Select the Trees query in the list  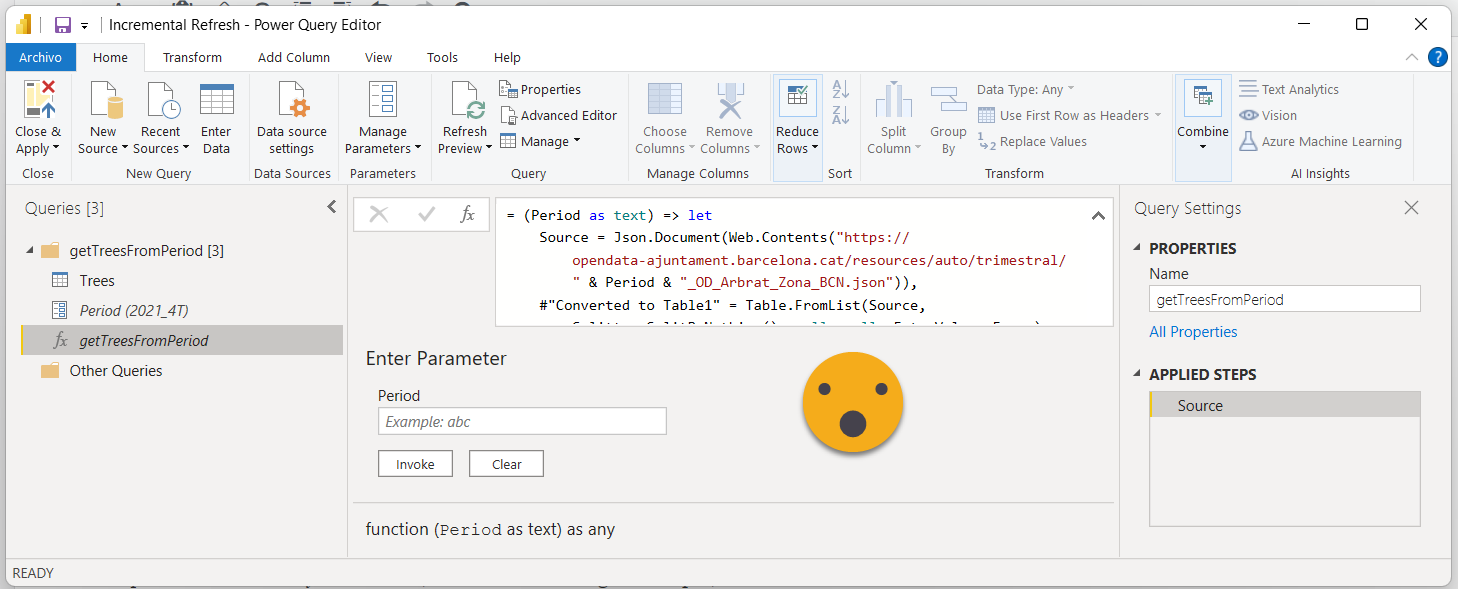[97, 281]
